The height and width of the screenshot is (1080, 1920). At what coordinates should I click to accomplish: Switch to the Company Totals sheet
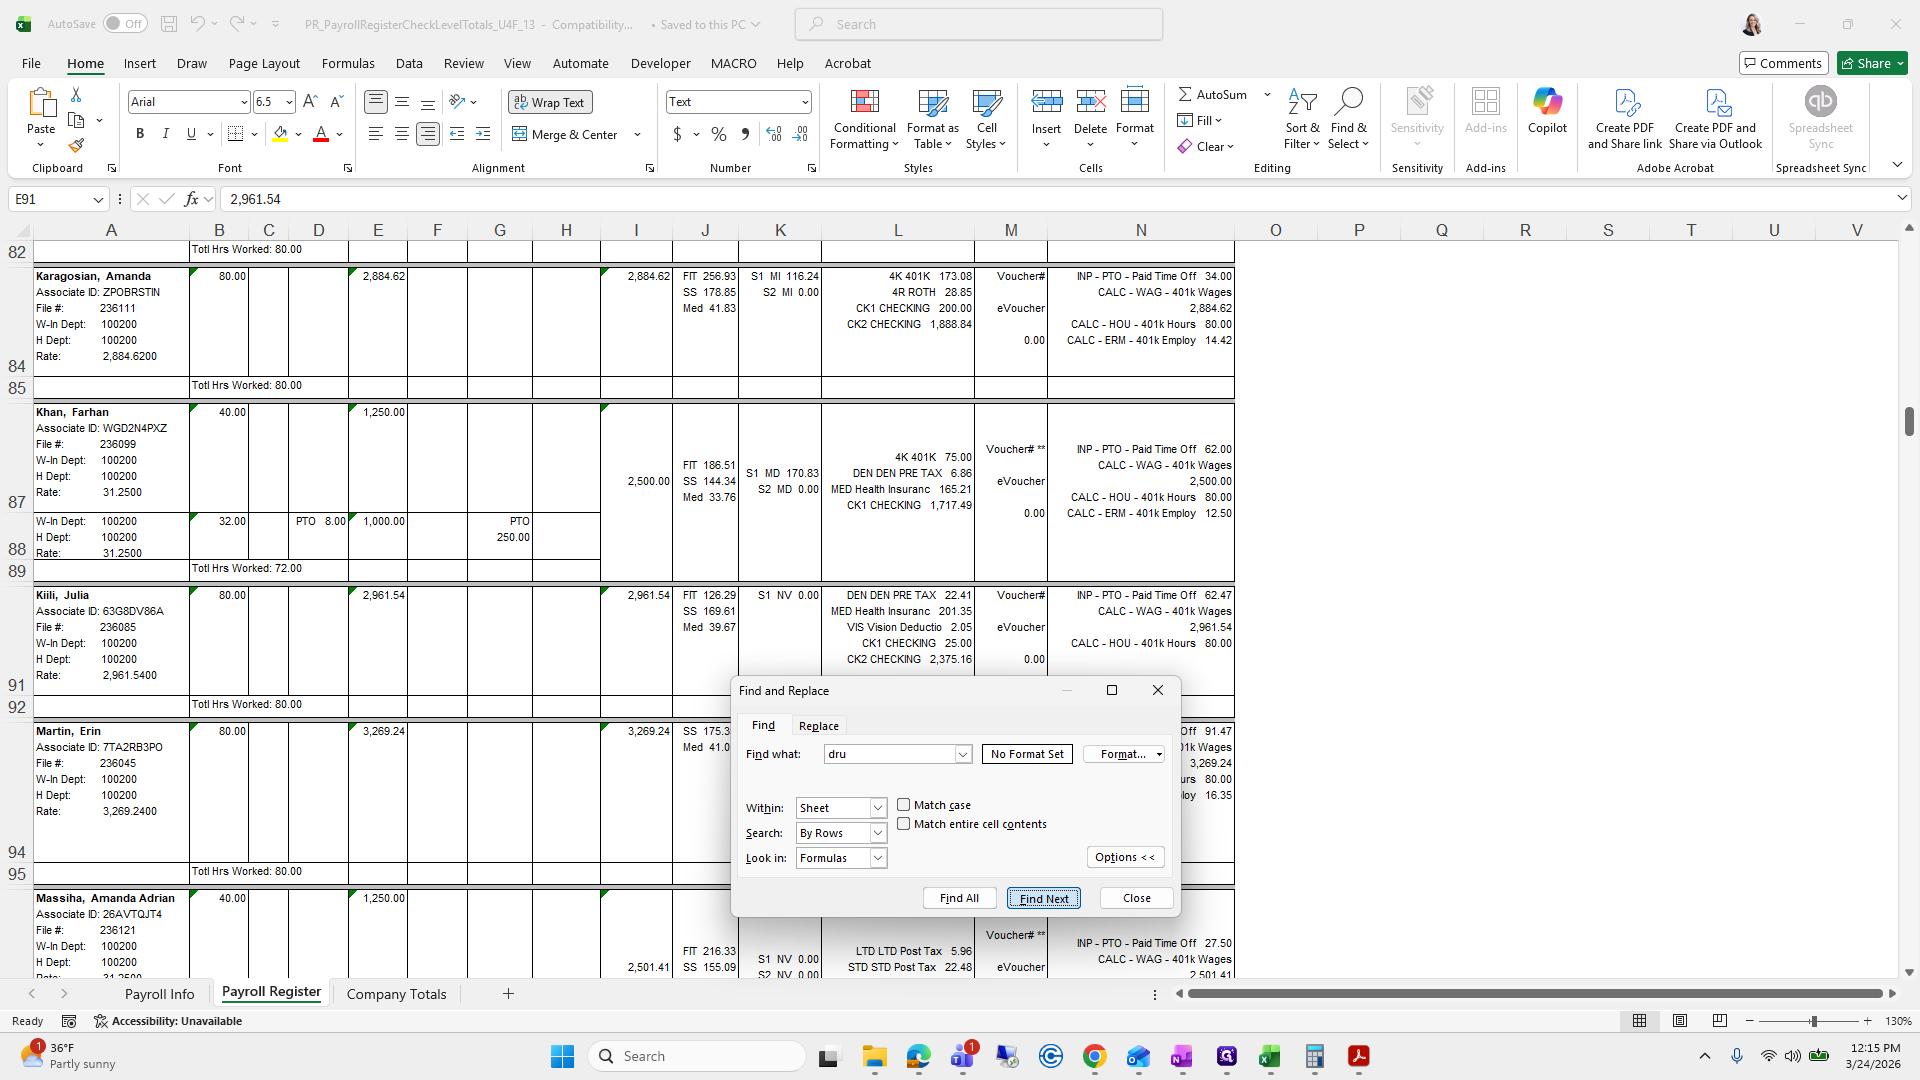[396, 994]
